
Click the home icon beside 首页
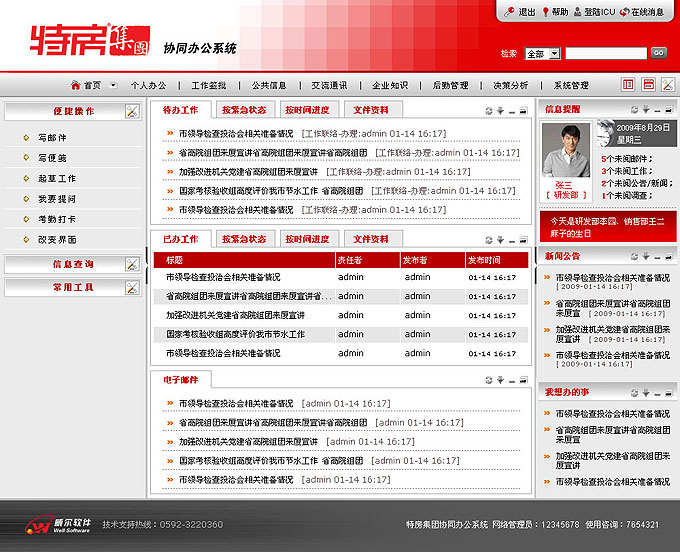click(x=75, y=86)
